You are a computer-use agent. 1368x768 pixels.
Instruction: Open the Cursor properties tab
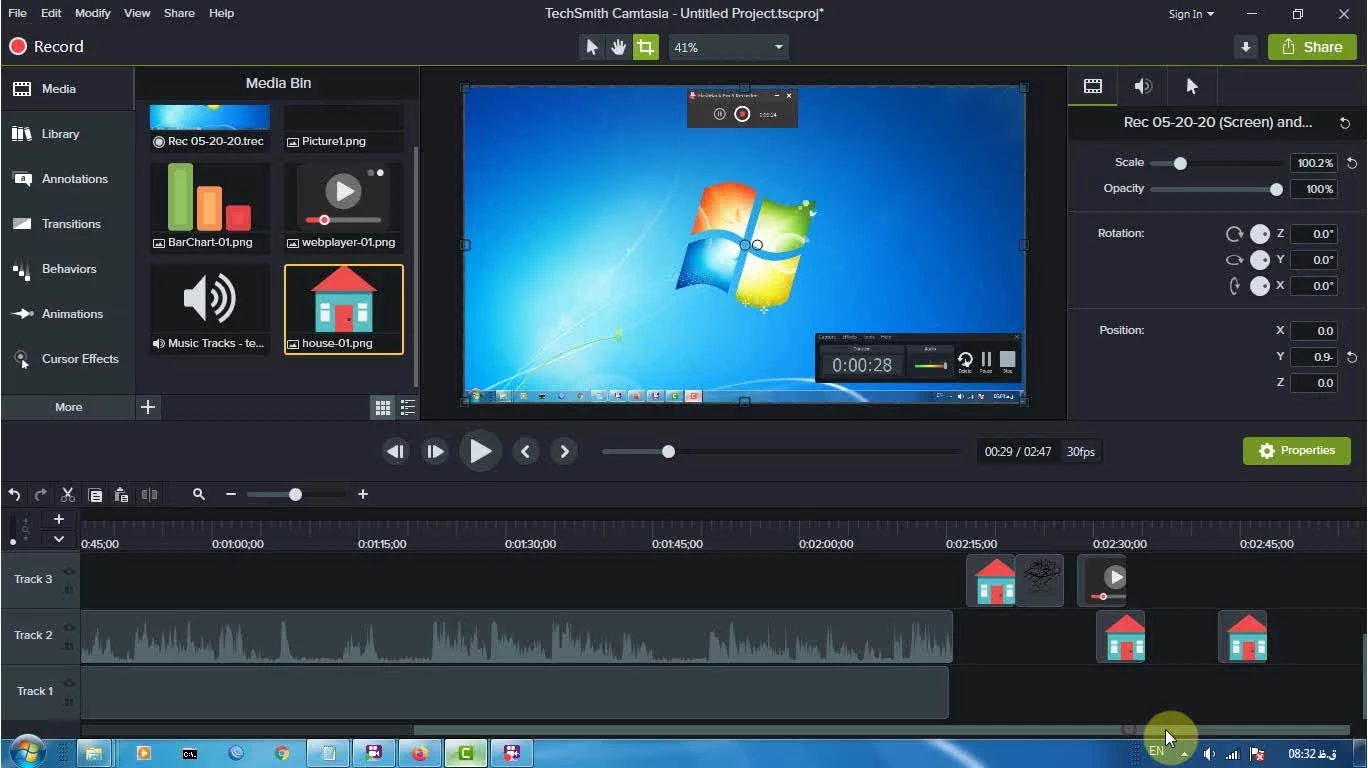click(1191, 86)
